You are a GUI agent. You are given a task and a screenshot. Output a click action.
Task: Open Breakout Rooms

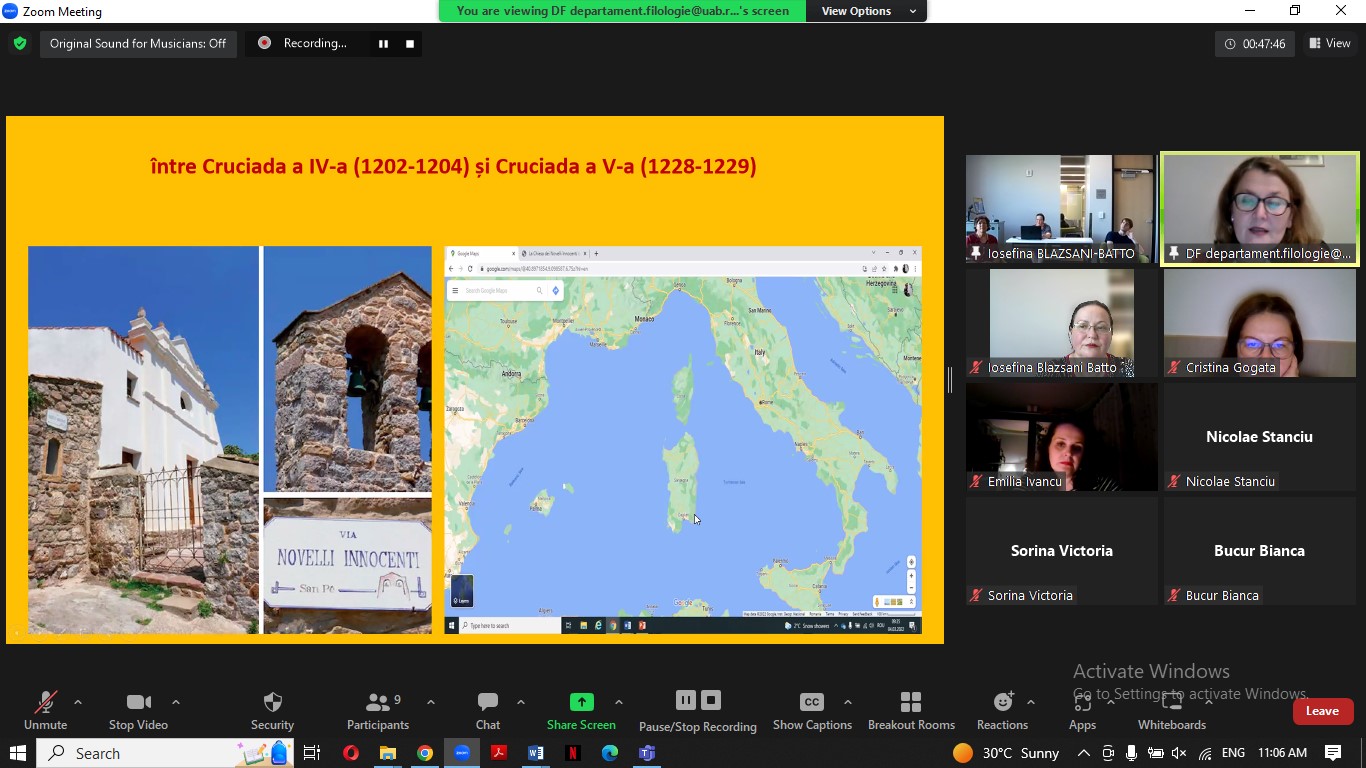(911, 711)
